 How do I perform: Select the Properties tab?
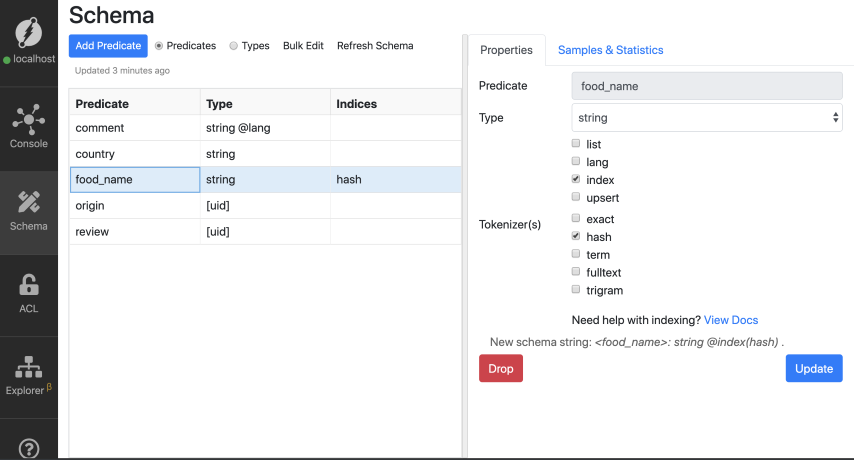coord(506,50)
